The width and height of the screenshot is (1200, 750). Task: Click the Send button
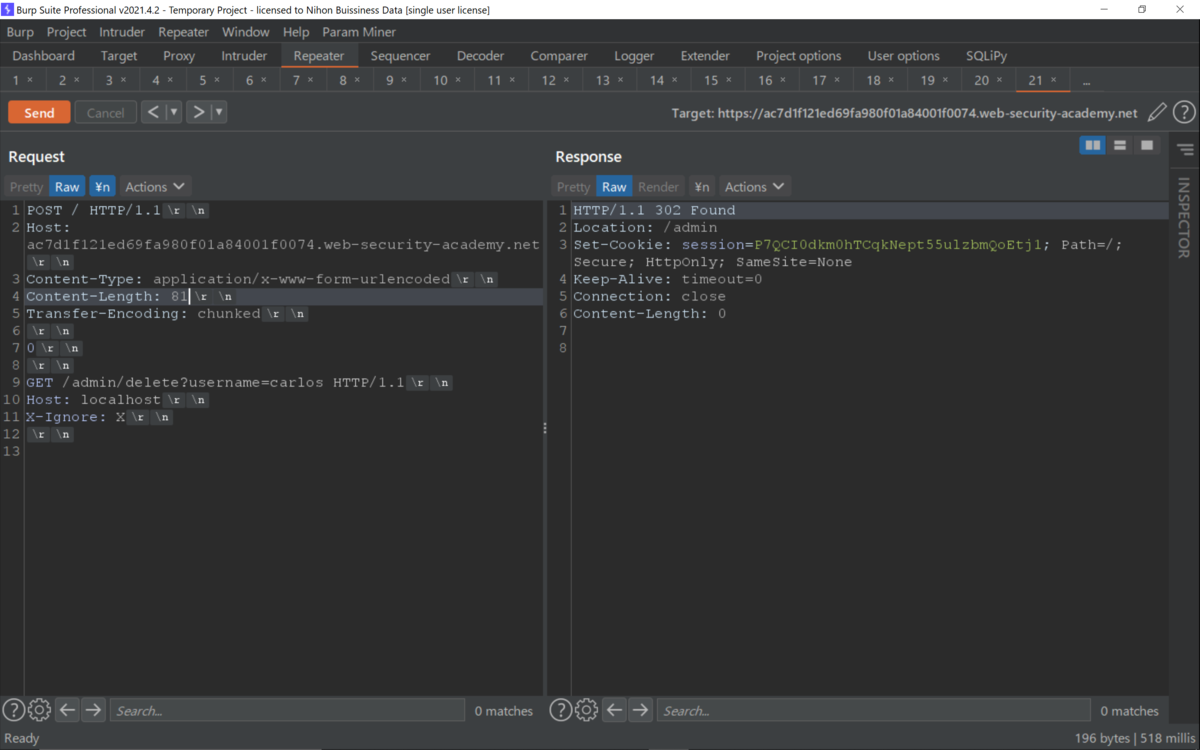pyautogui.click(x=39, y=113)
